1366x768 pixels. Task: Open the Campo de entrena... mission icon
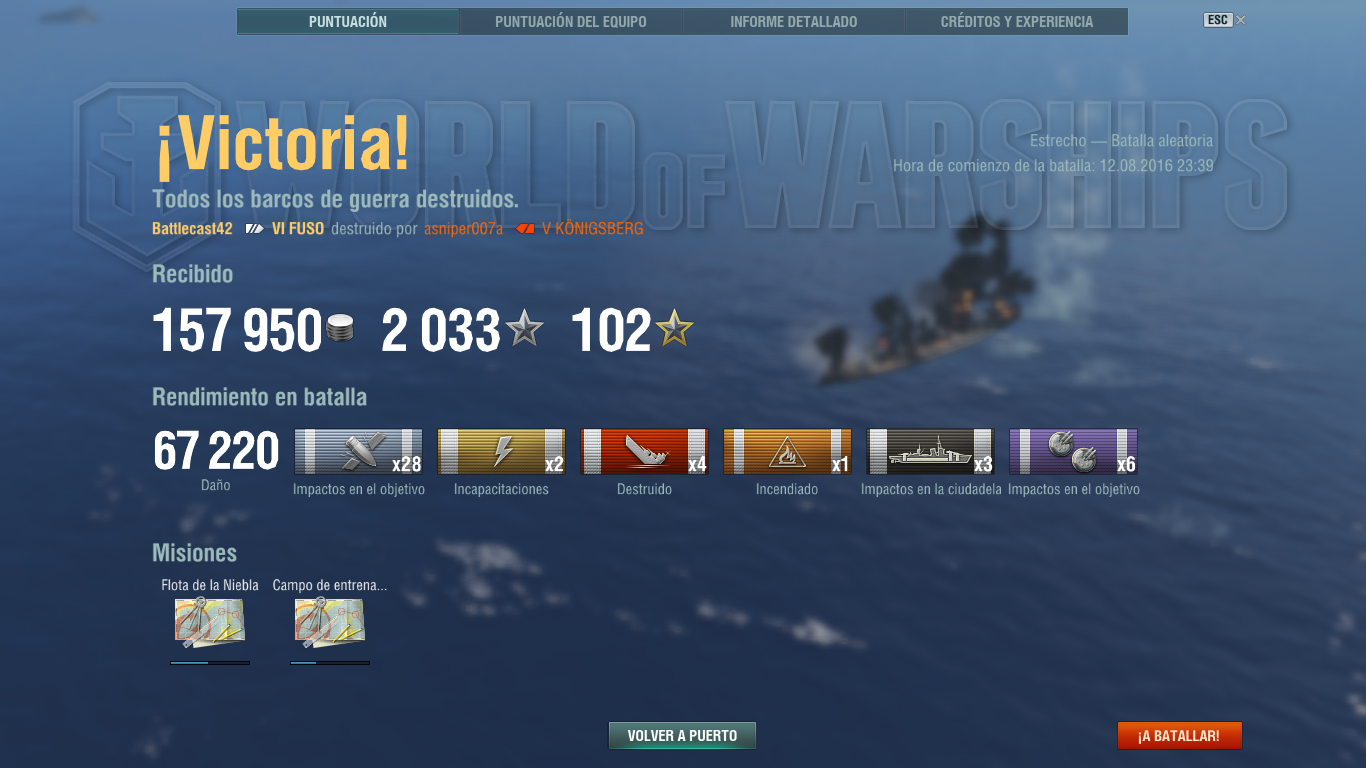[330, 622]
